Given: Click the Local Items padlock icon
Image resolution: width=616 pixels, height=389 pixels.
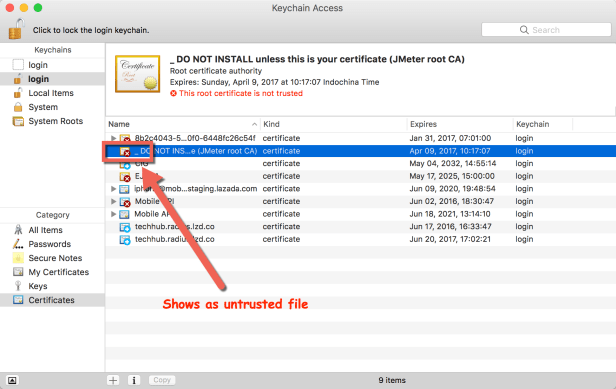Looking at the screenshot, I should [x=18, y=93].
